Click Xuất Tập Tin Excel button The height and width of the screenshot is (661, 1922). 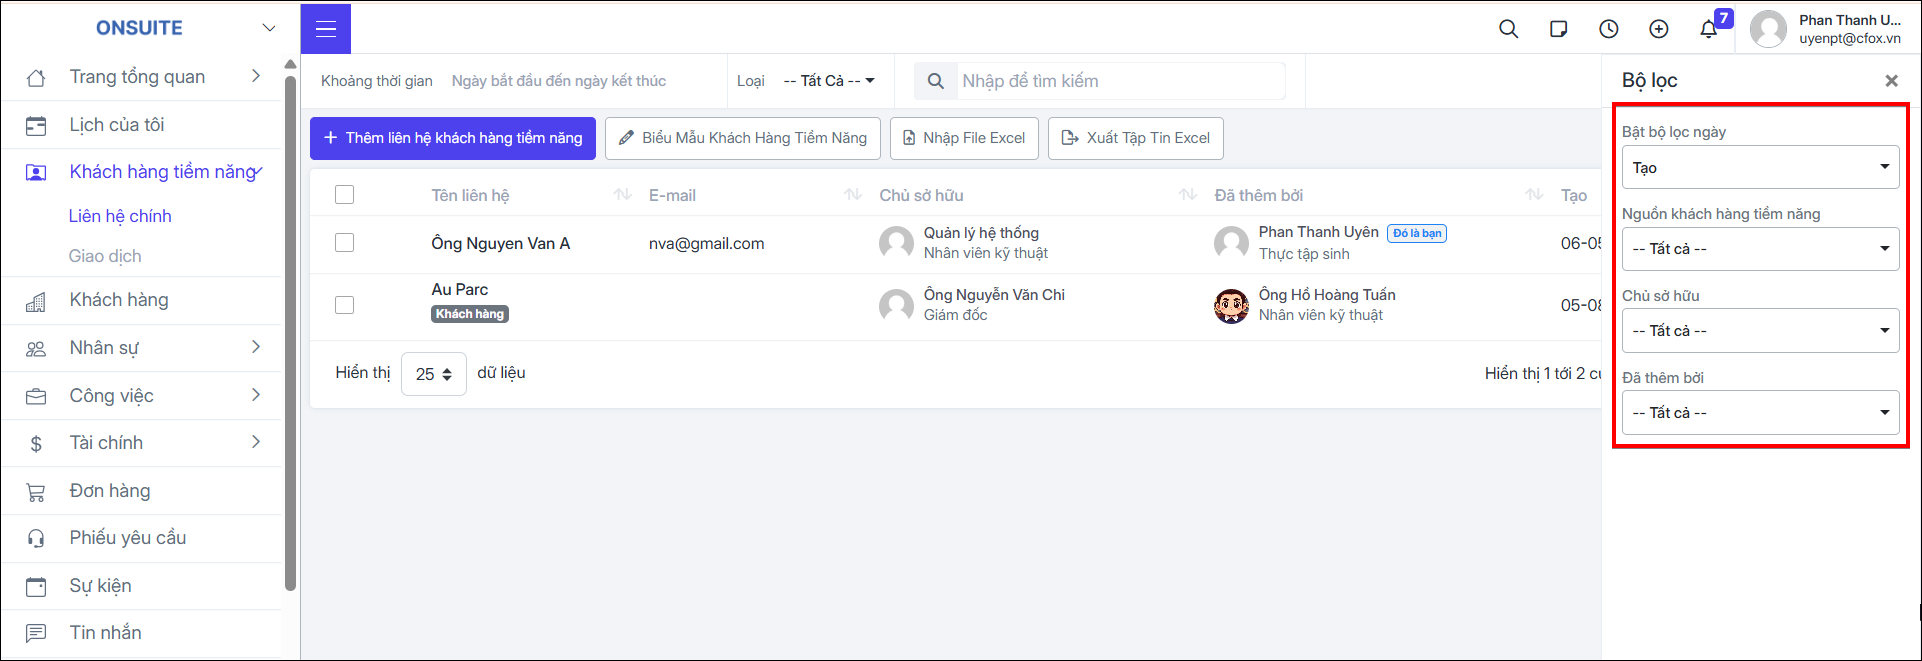1136,138
